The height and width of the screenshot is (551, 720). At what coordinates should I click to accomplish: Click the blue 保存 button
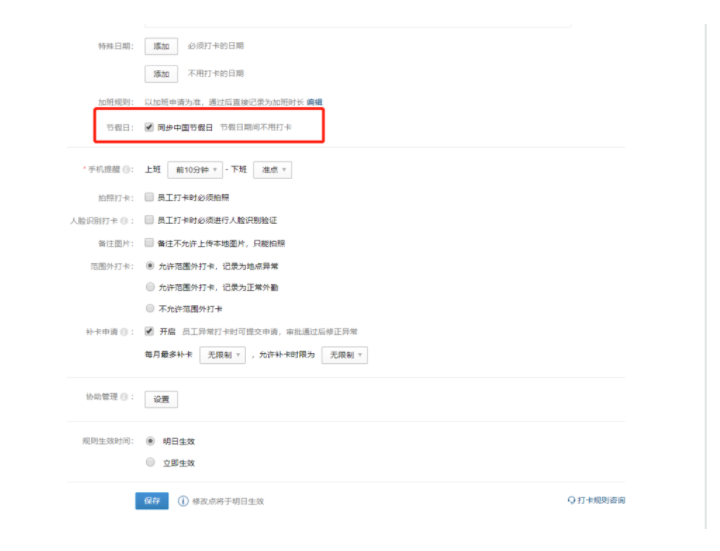152,501
